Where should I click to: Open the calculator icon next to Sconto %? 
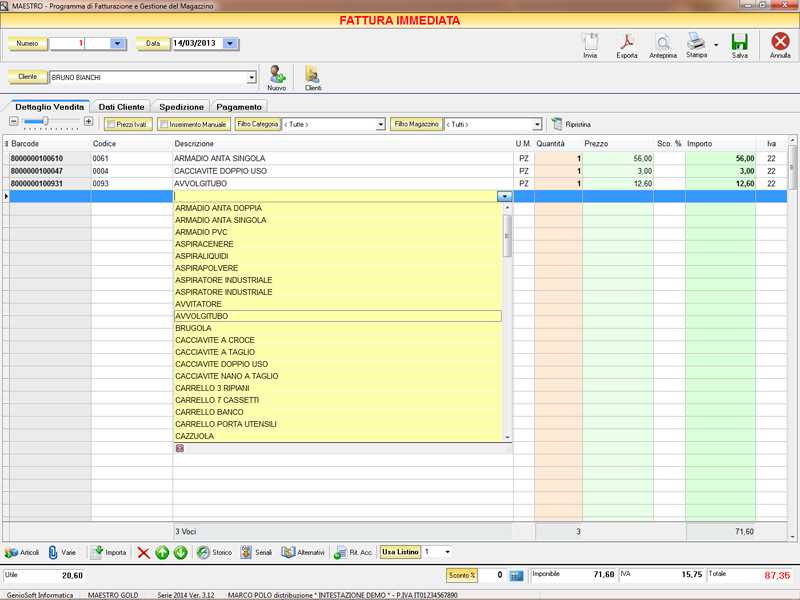(x=517, y=576)
